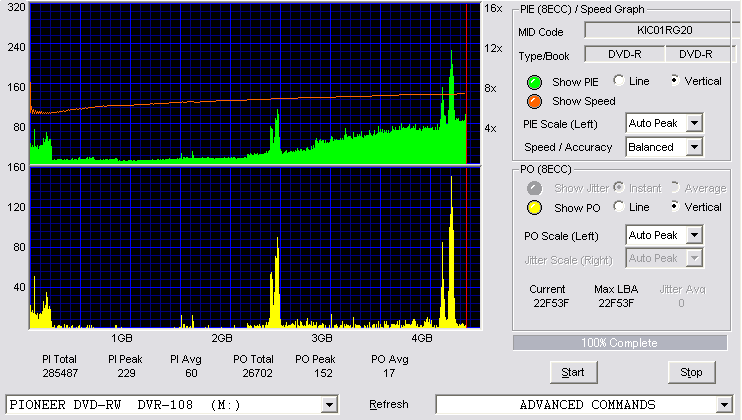Toggle the orange Show Speed indicator
Viewport: 742px width, 420px height.
[534, 101]
